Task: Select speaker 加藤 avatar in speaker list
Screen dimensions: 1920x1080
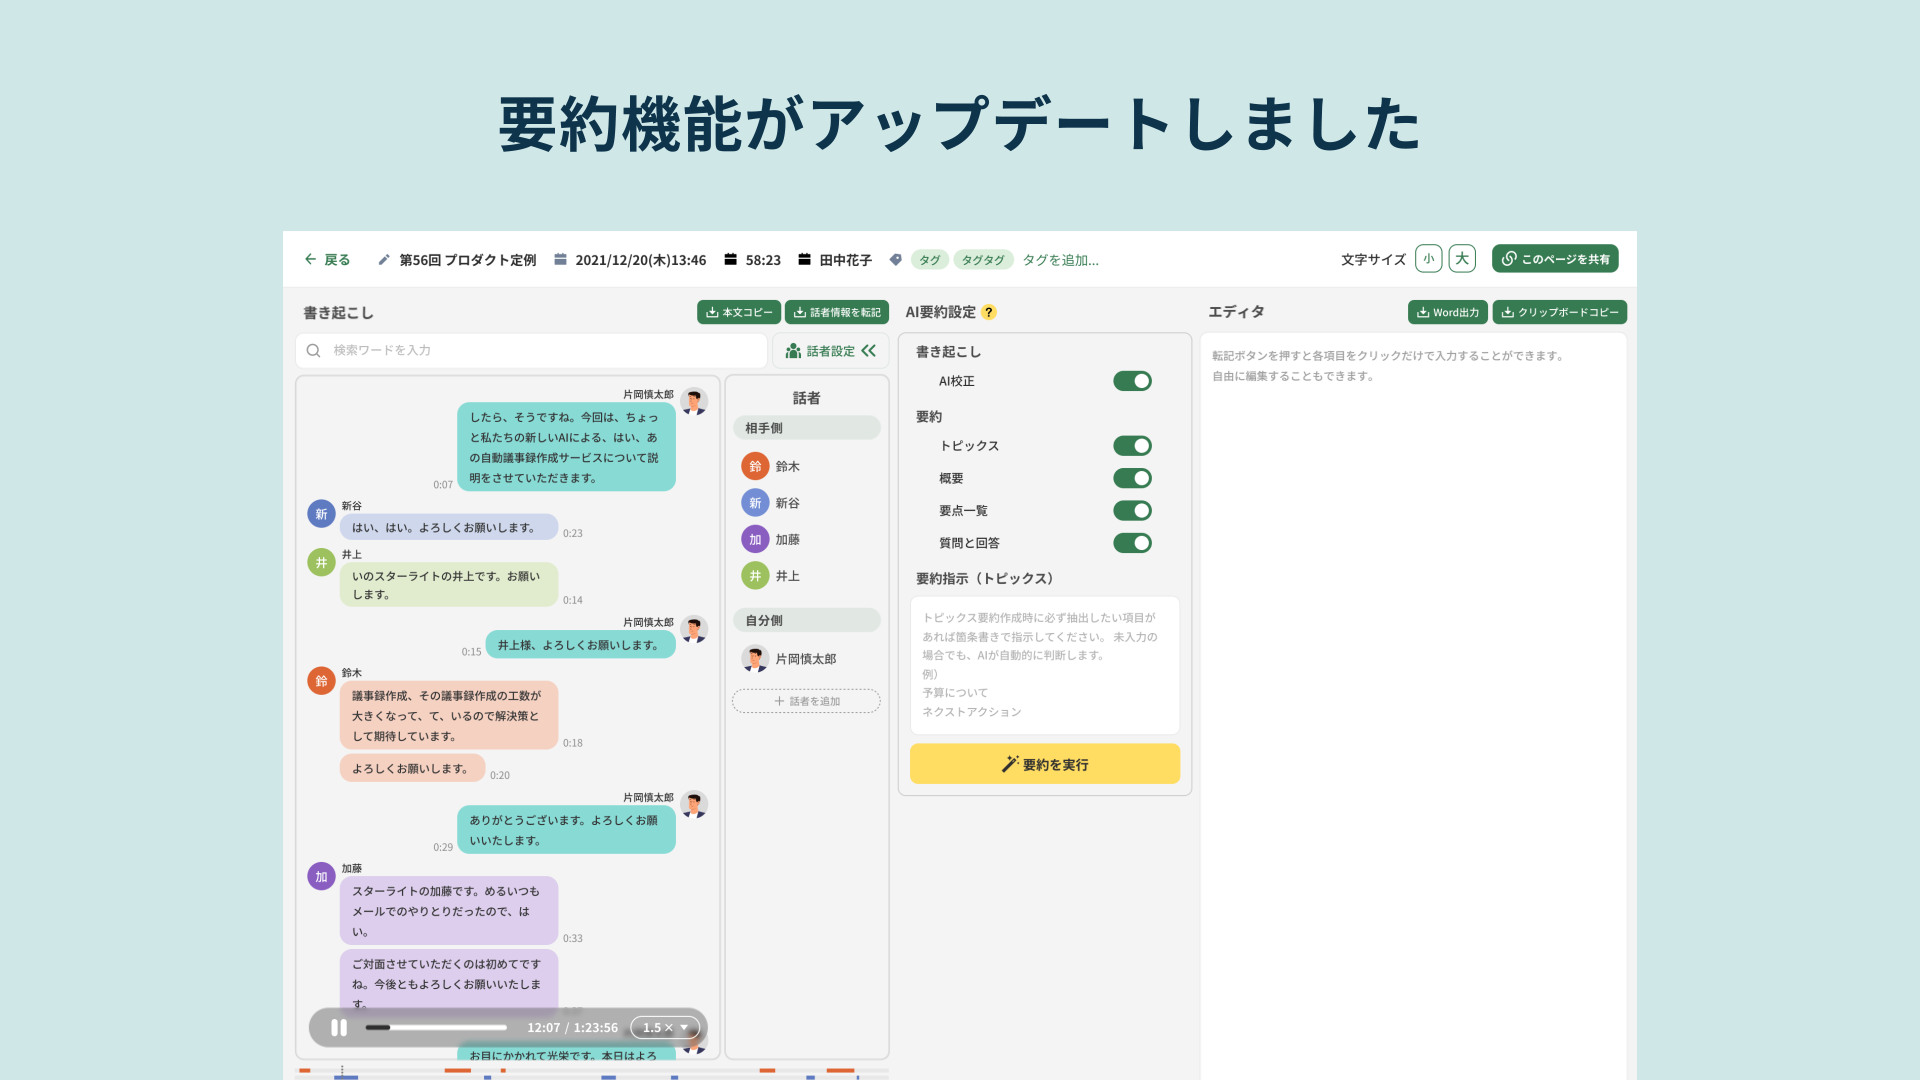Action: point(755,540)
